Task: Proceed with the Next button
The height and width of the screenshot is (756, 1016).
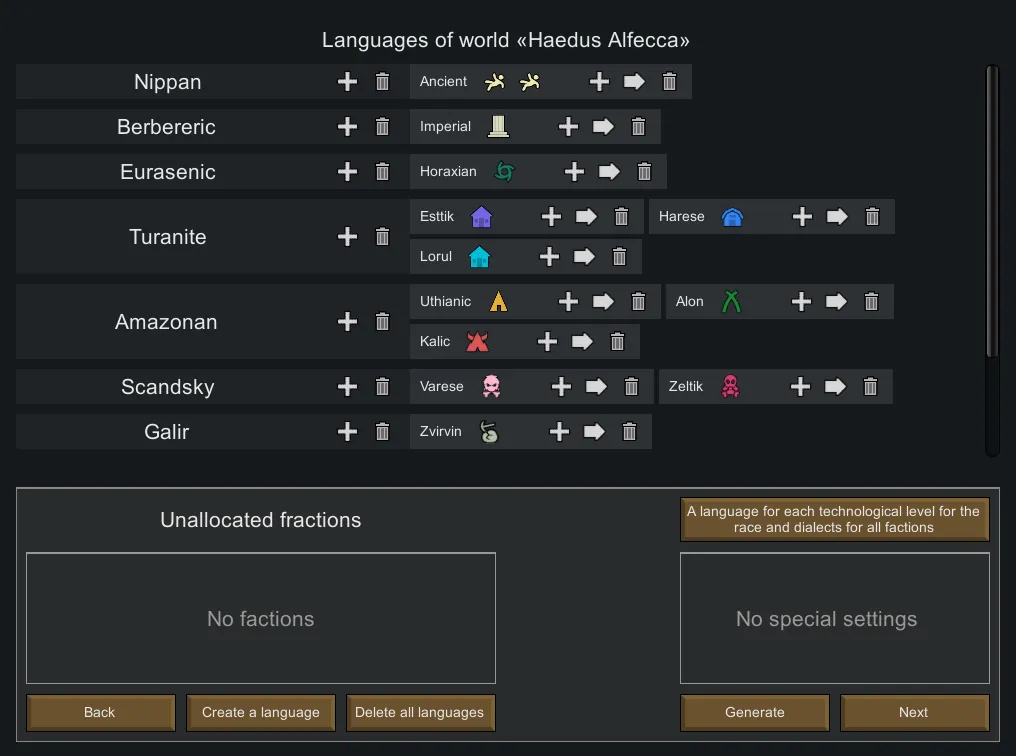Action: point(914,713)
